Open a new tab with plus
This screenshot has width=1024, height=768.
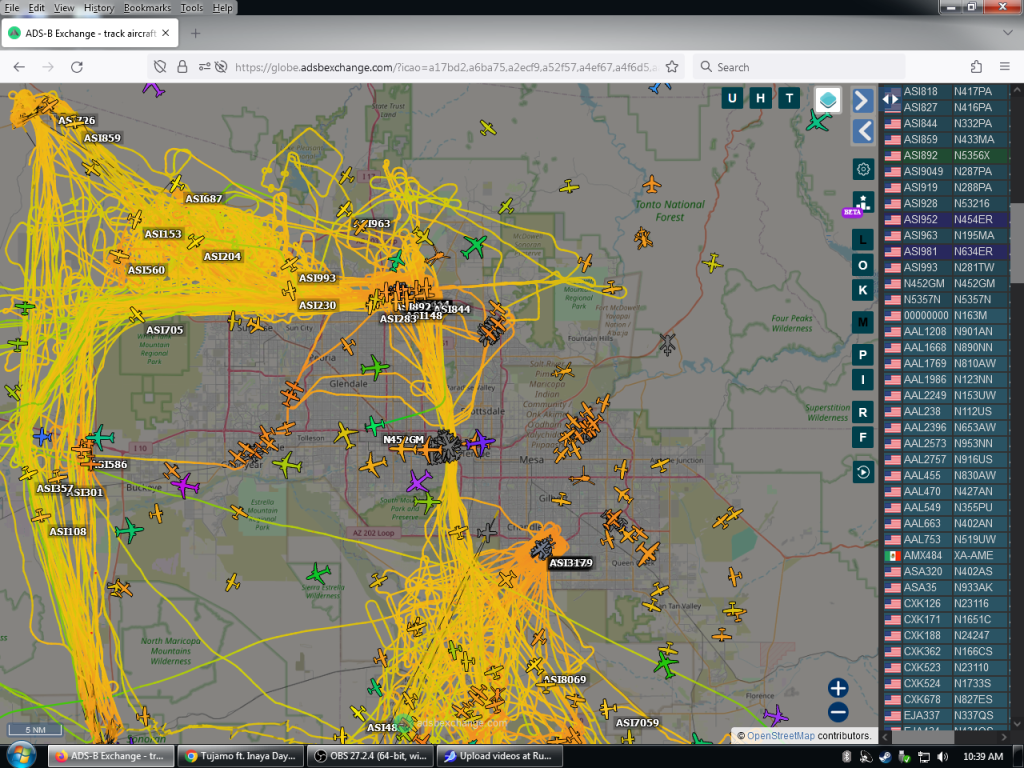pyautogui.click(x=195, y=33)
